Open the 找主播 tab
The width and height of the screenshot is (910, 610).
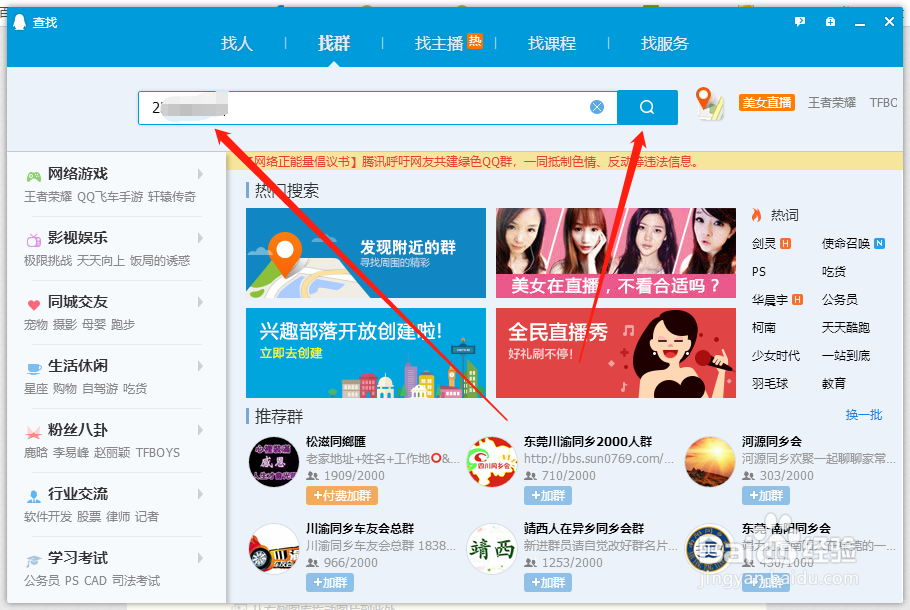click(x=439, y=43)
